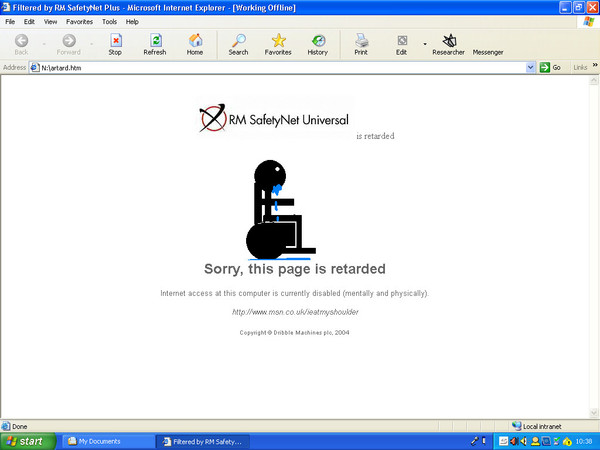Click the Edit toolbar icon

[401, 45]
